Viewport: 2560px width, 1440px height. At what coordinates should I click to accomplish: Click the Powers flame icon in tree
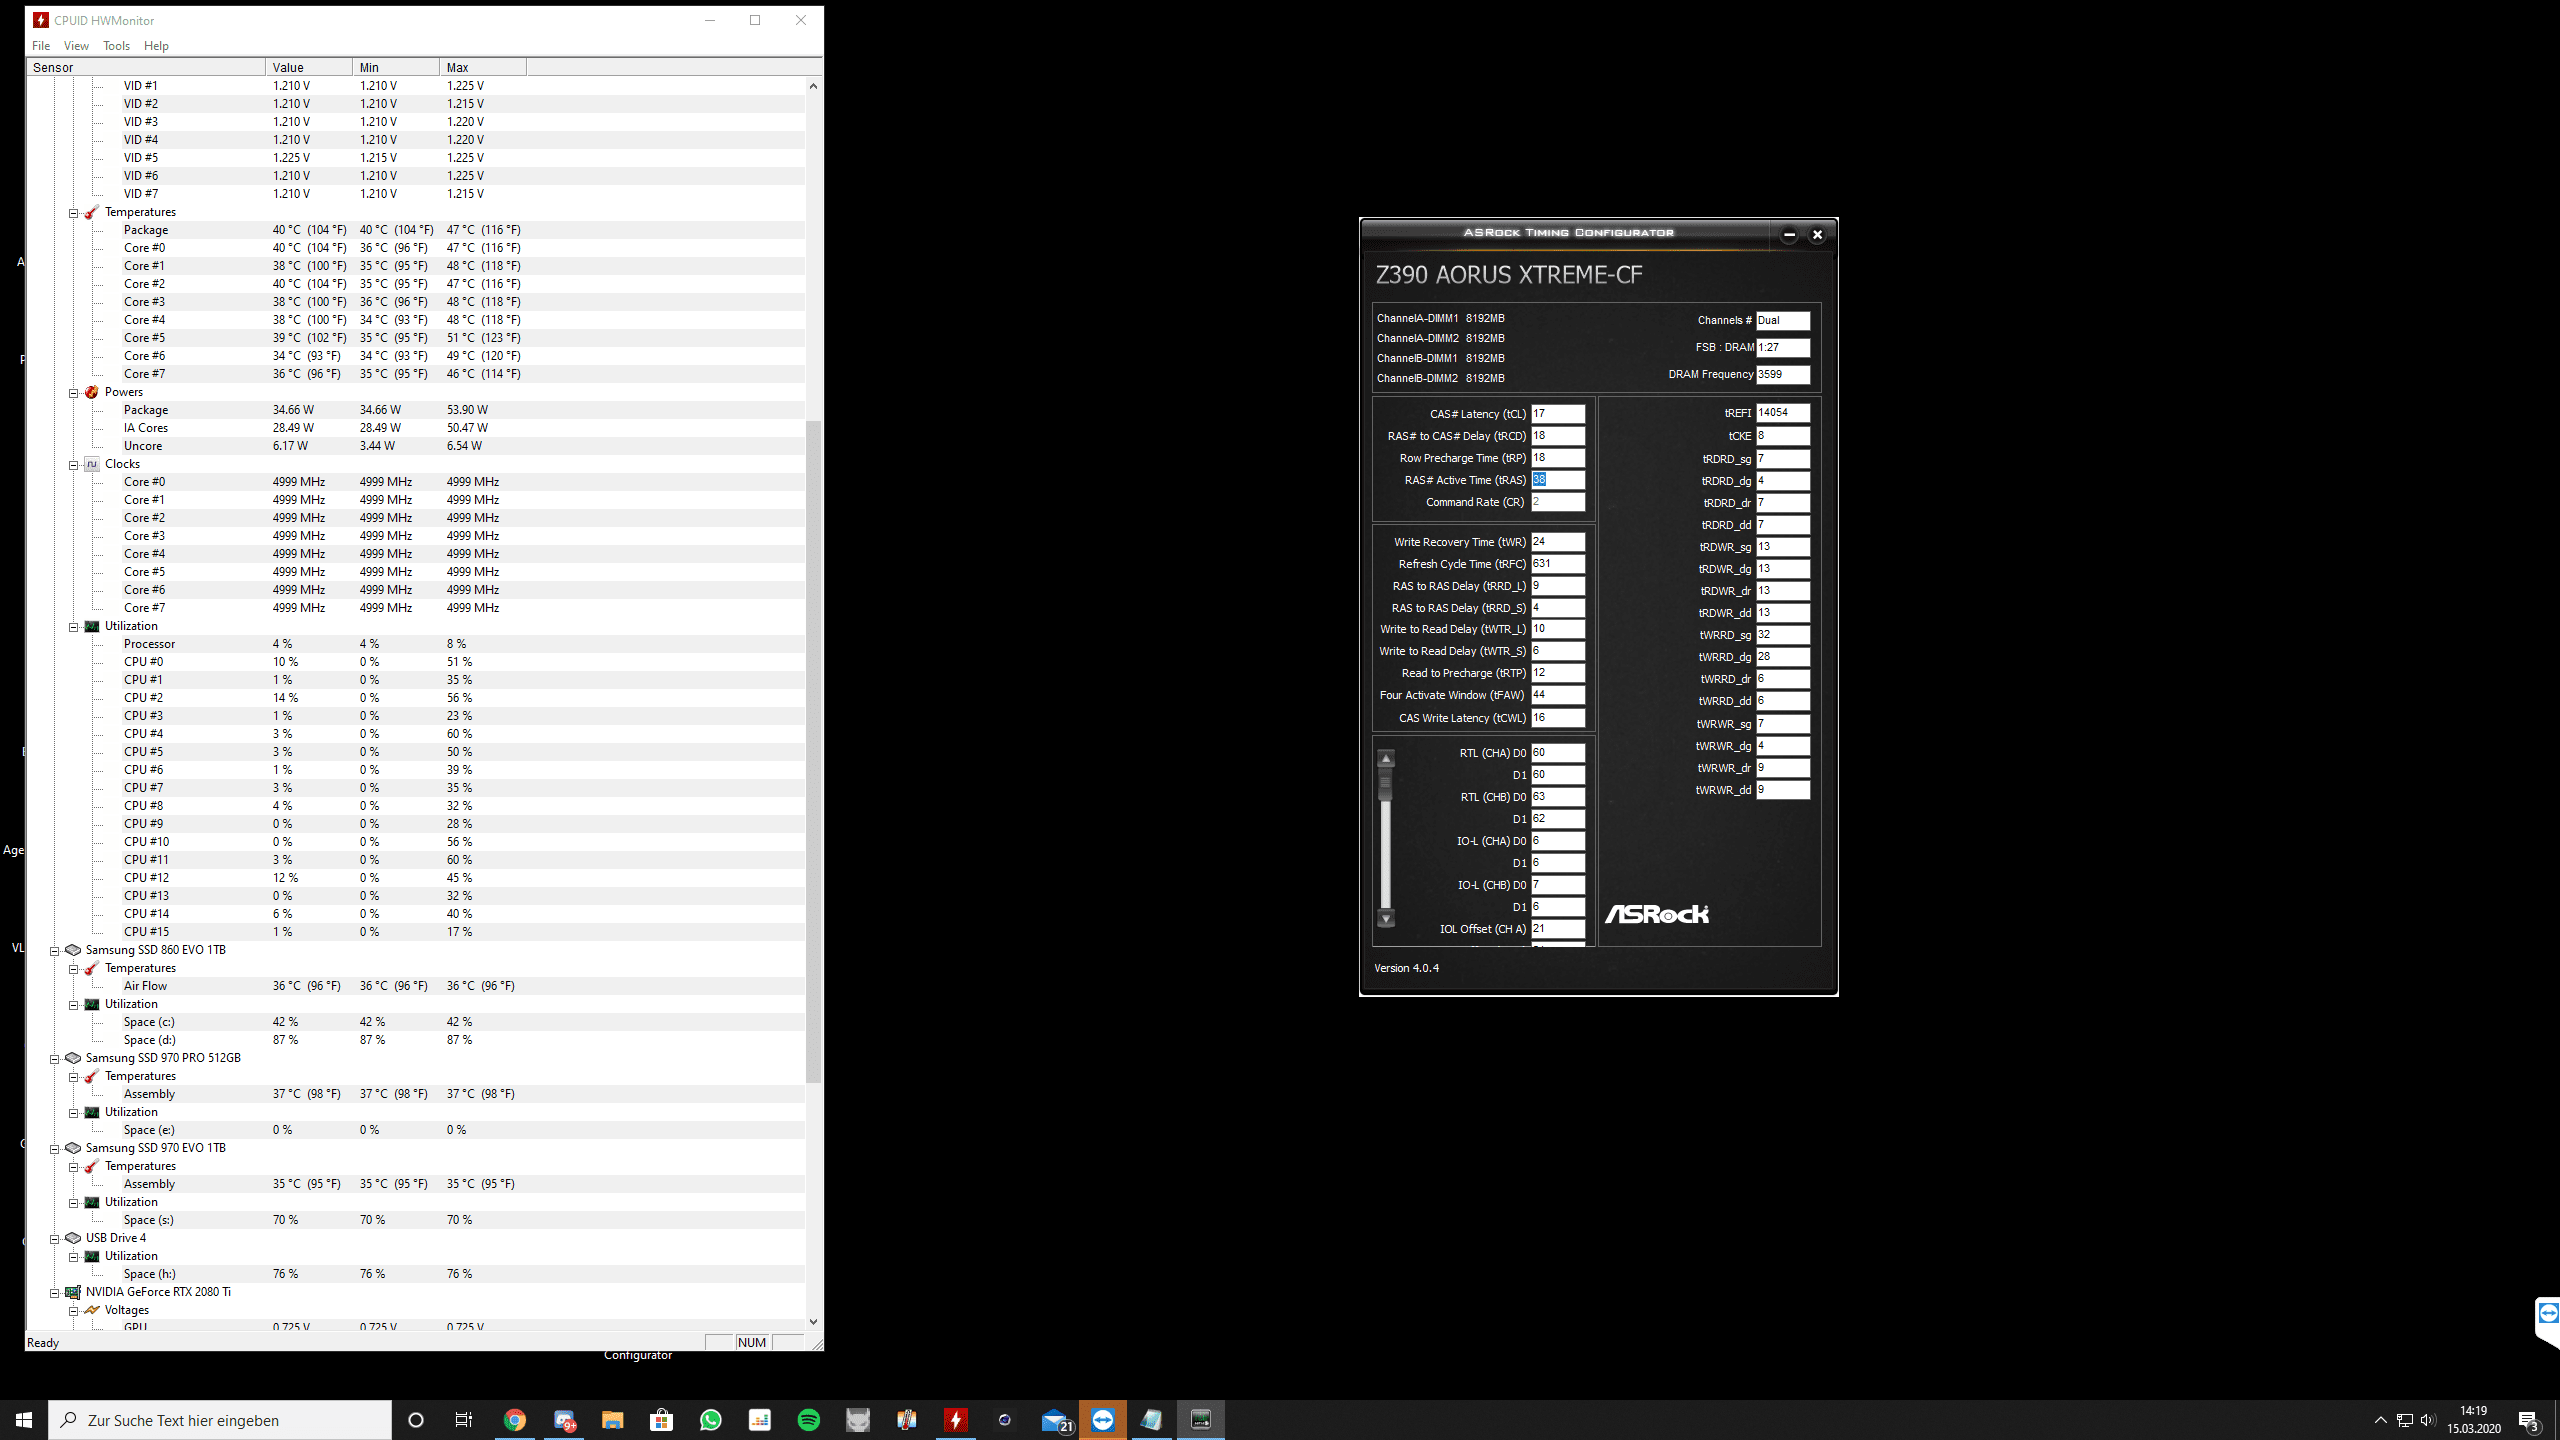[92, 392]
